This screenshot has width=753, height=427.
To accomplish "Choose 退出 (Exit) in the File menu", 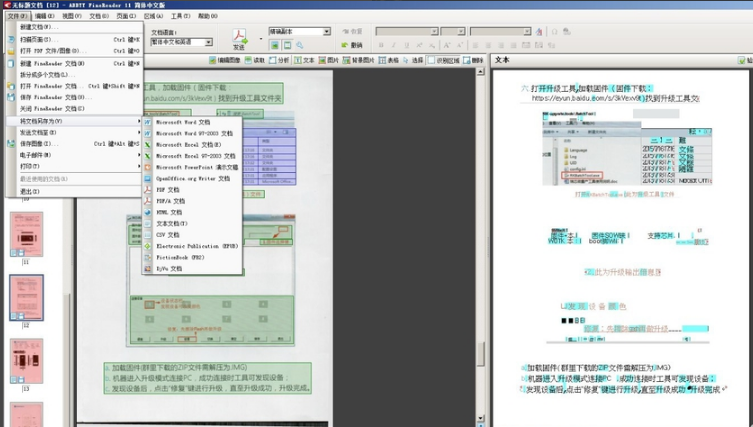I will [74, 192].
